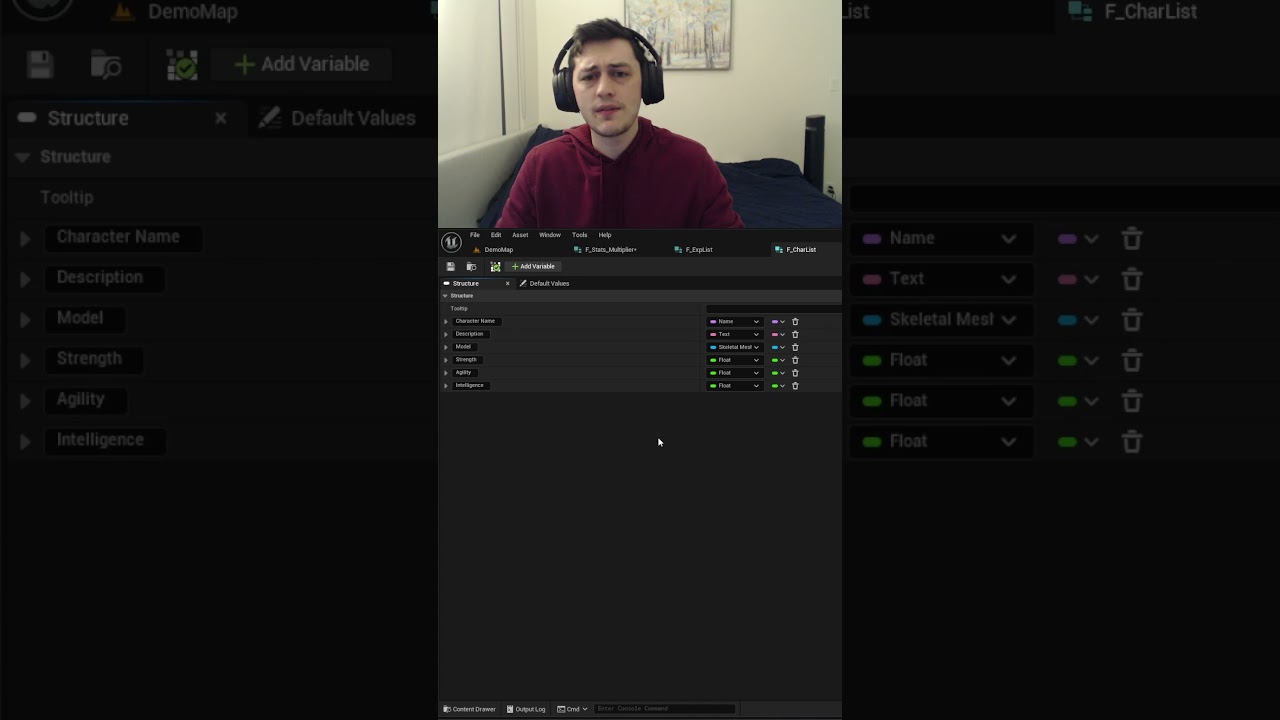Click the Model variable name field

pyautogui.click(x=464, y=347)
